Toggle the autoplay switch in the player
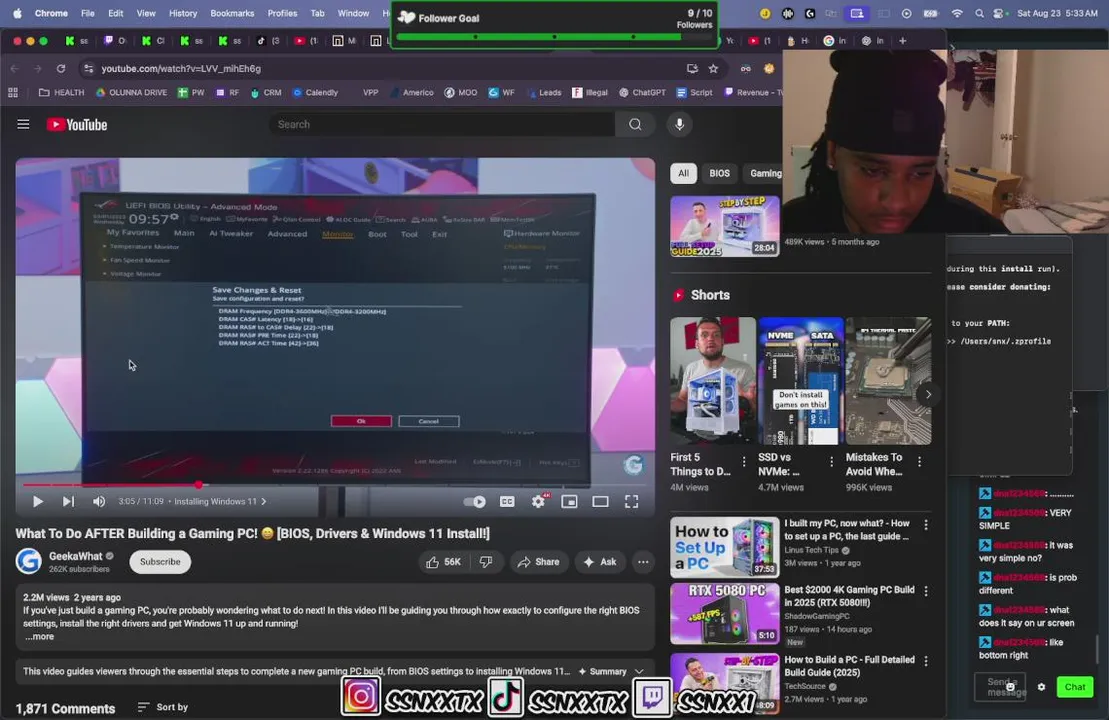1109x720 pixels. (475, 501)
